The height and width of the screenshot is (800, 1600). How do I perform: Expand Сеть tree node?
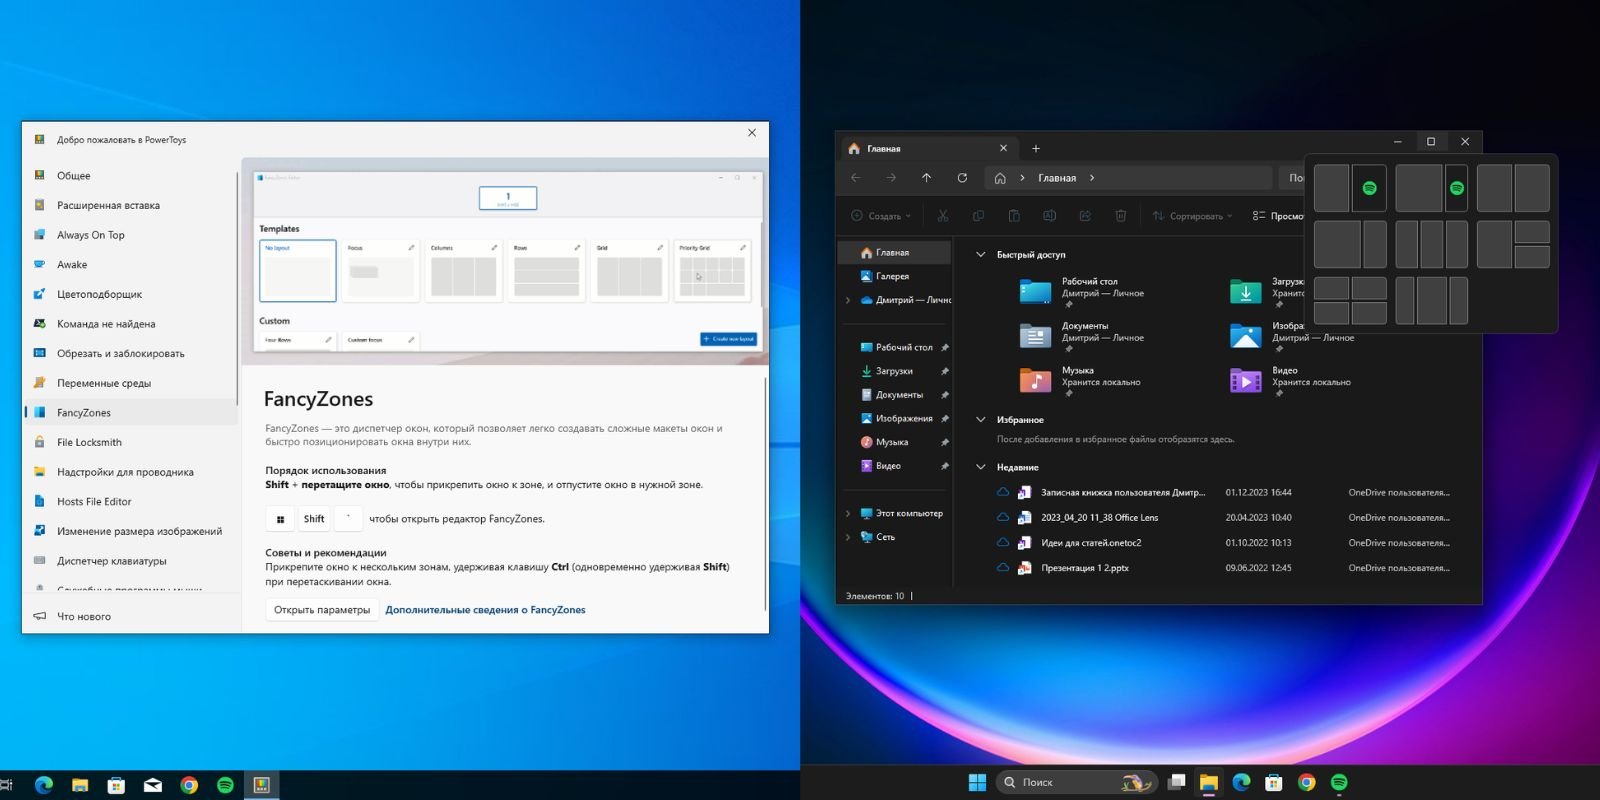tap(848, 537)
